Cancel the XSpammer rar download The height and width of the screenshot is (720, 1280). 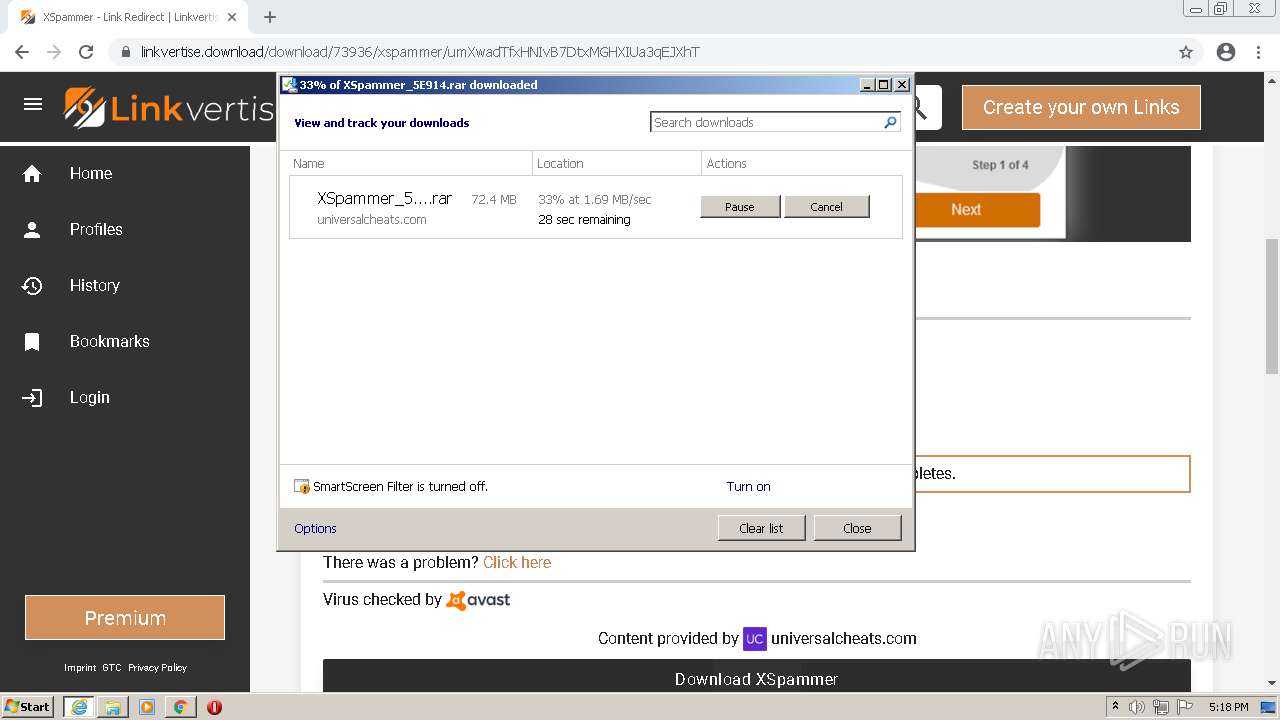point(826,207)
